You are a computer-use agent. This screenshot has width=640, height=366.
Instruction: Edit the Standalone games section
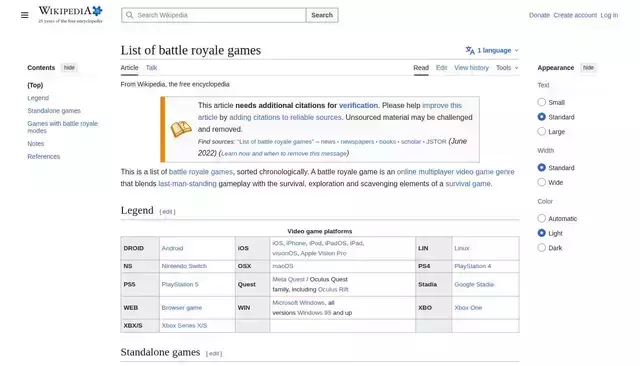(214, 354)
